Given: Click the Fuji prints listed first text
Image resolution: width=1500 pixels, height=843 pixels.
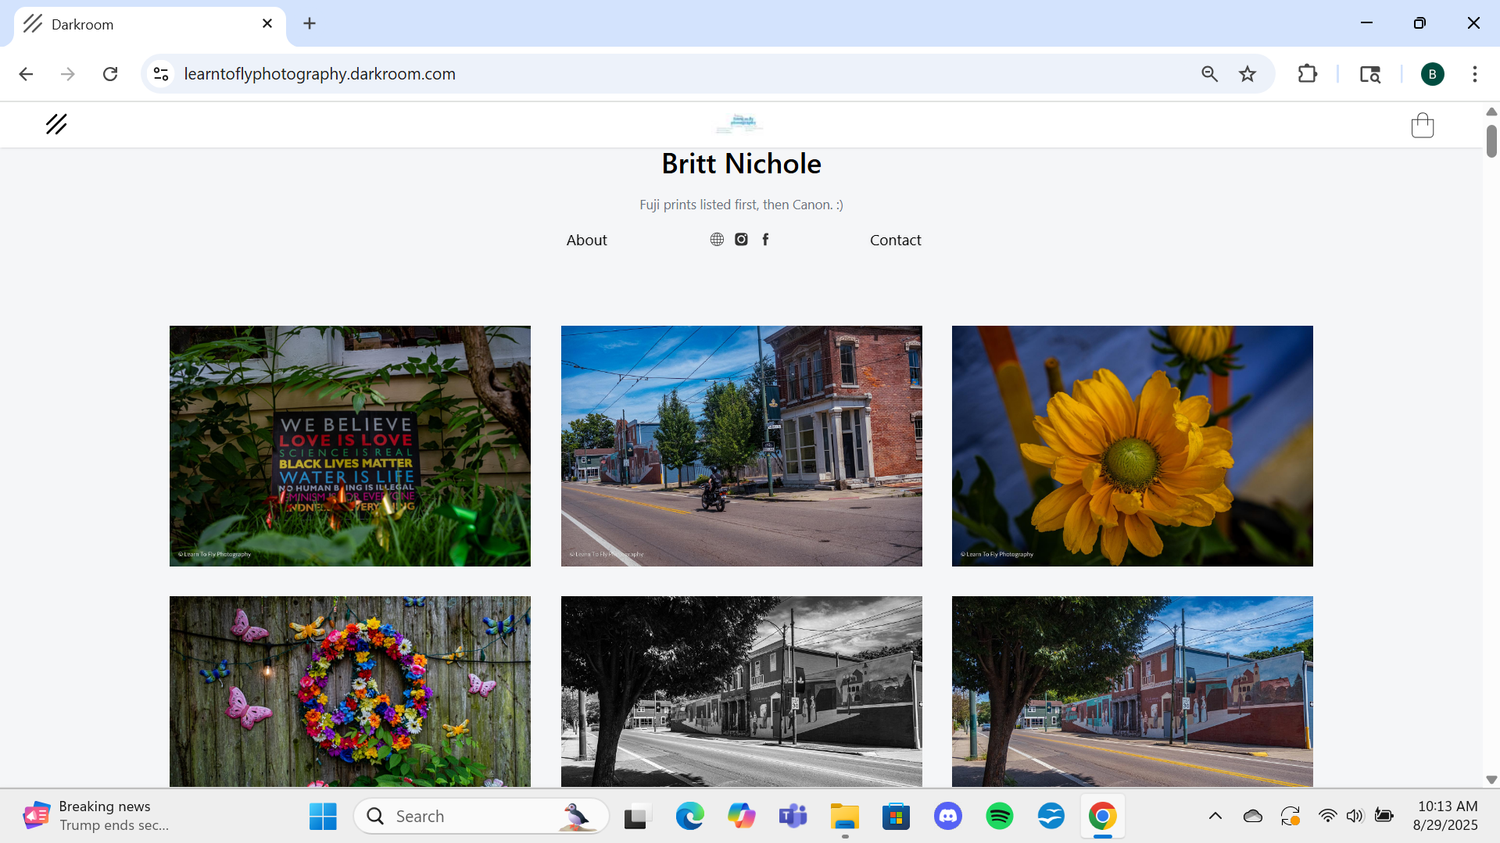Looking at the screenshot, I should (741, 204).
